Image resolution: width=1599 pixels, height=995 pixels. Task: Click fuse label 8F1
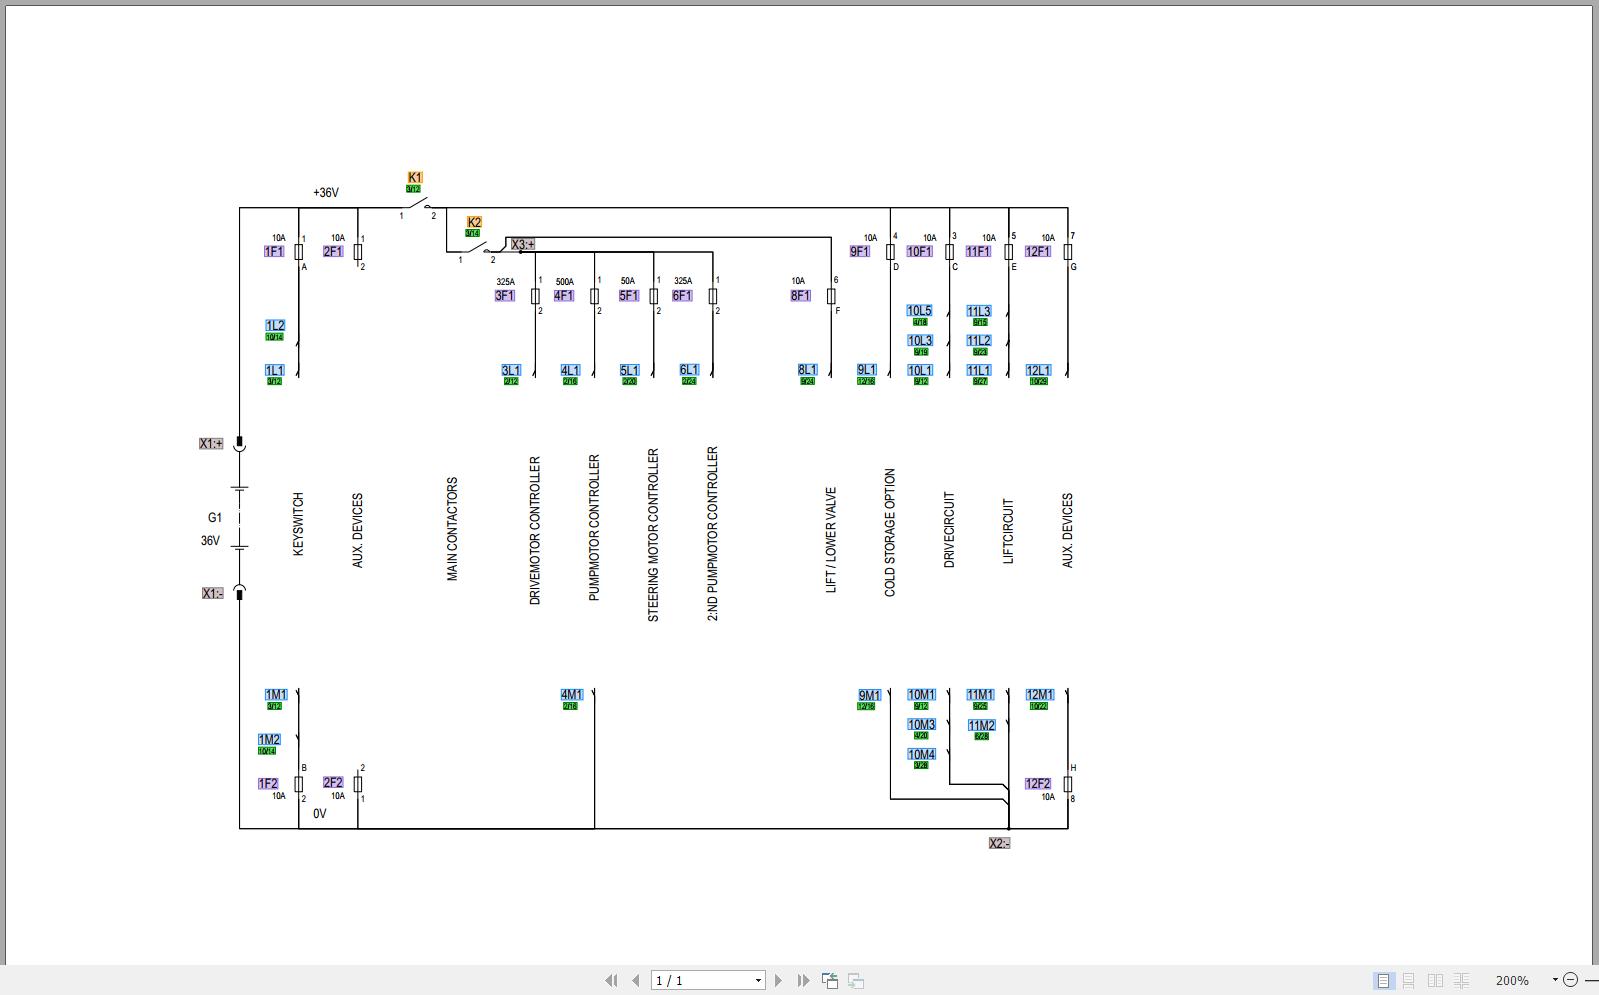[801, 296]
